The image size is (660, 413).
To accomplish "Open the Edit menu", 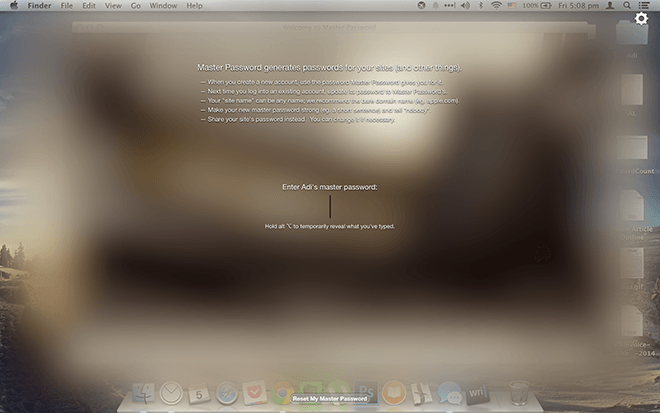I will point(89,5).
